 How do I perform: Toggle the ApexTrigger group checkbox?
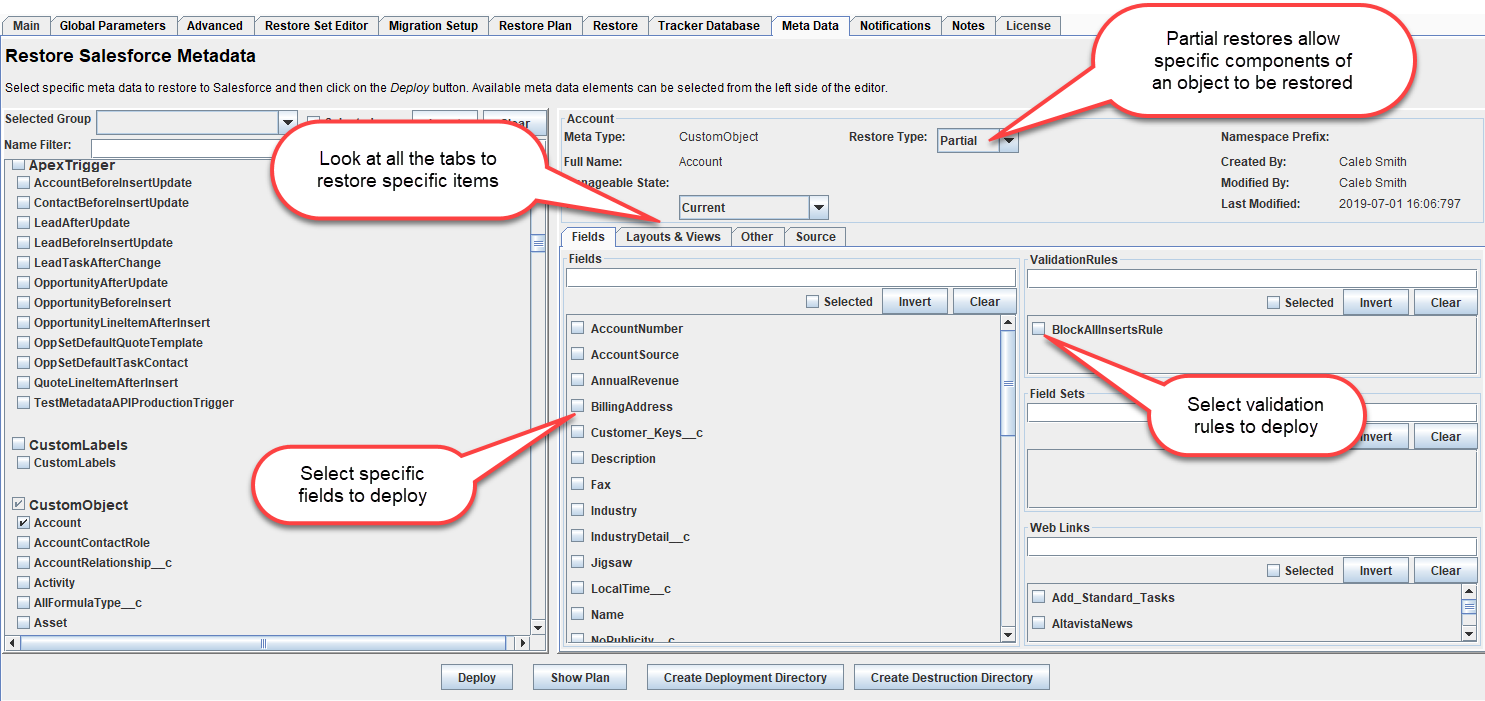[18, 165]
